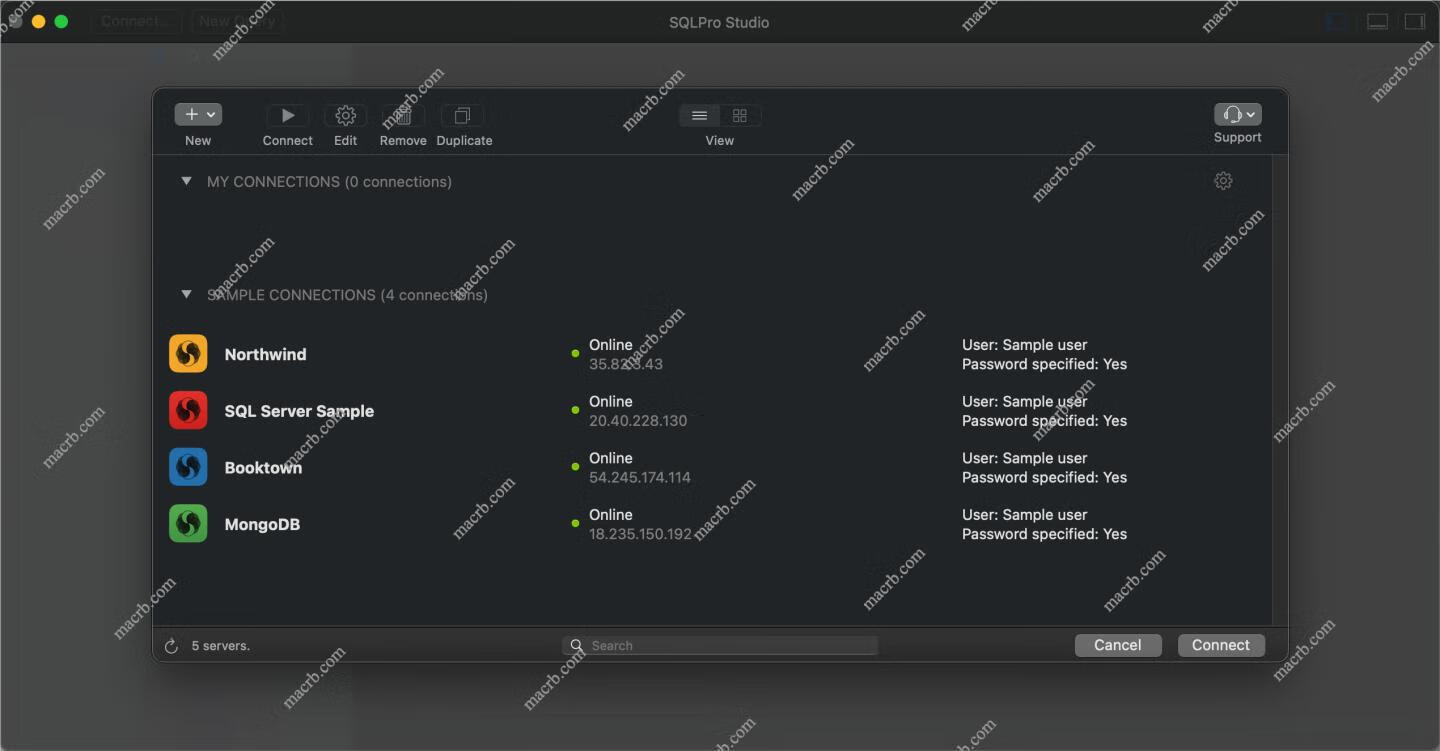The height and width of the screenshot is (751, 1440).
Task: Click the IP address 20.40.228.130
Action: point(638,421)
